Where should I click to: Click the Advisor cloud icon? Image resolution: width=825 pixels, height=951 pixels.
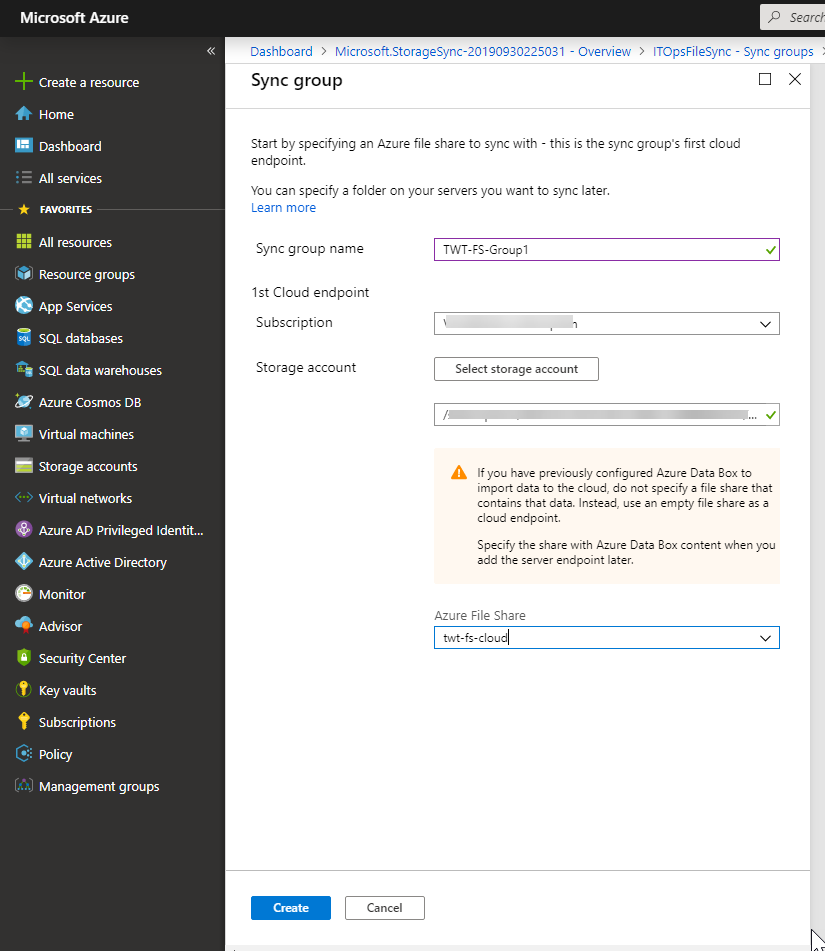point(24,625)
